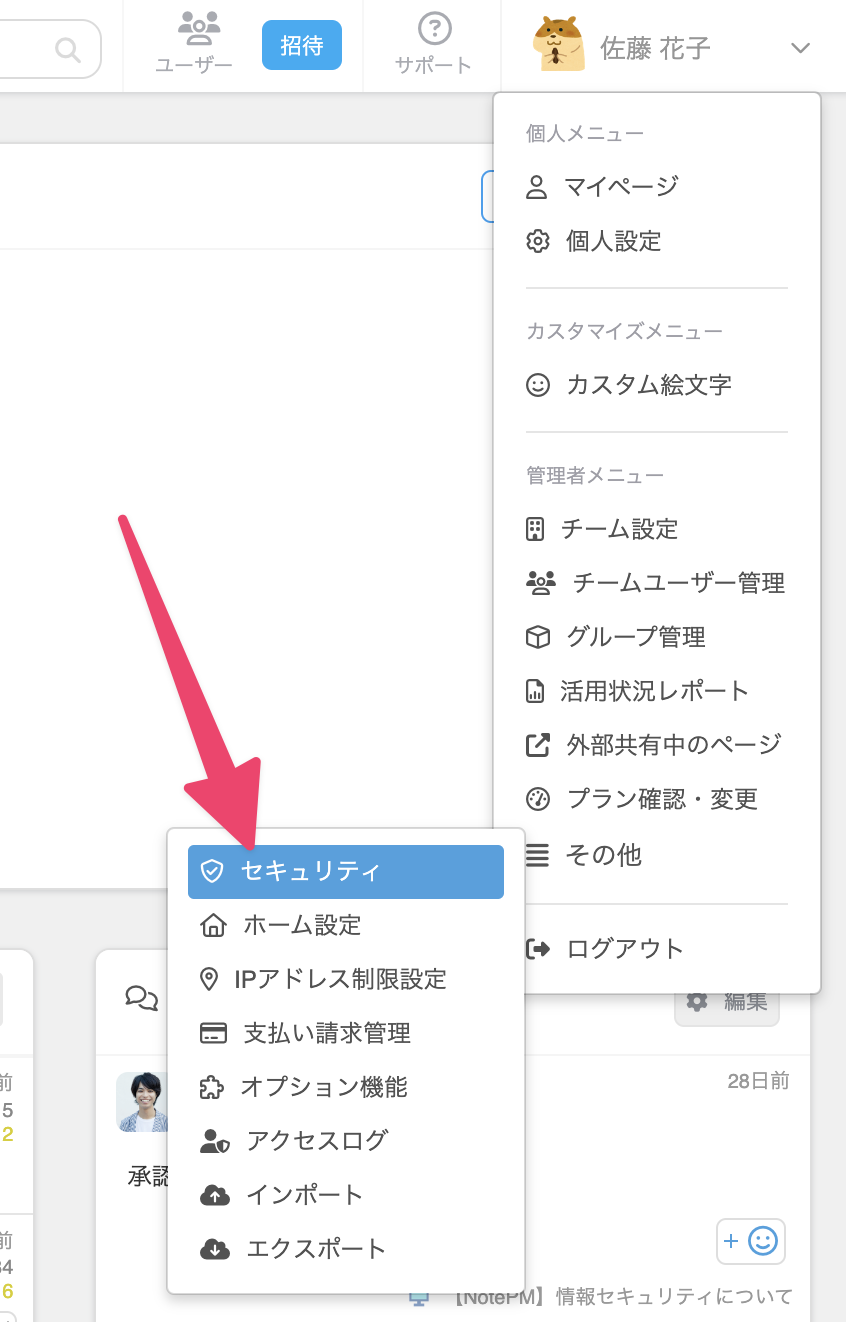Open the account dropdown chevron next to 佐藤 花子
Image resolution: width=846 pixels, height=1322 pixels.
799,47
